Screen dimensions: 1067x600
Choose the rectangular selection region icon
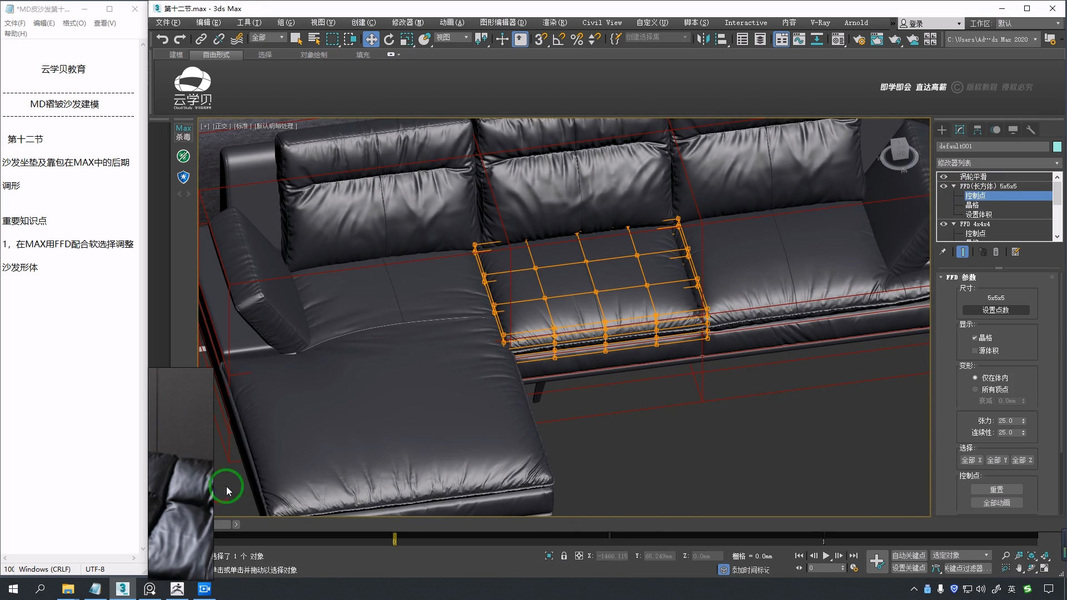[x=332, y=39]
